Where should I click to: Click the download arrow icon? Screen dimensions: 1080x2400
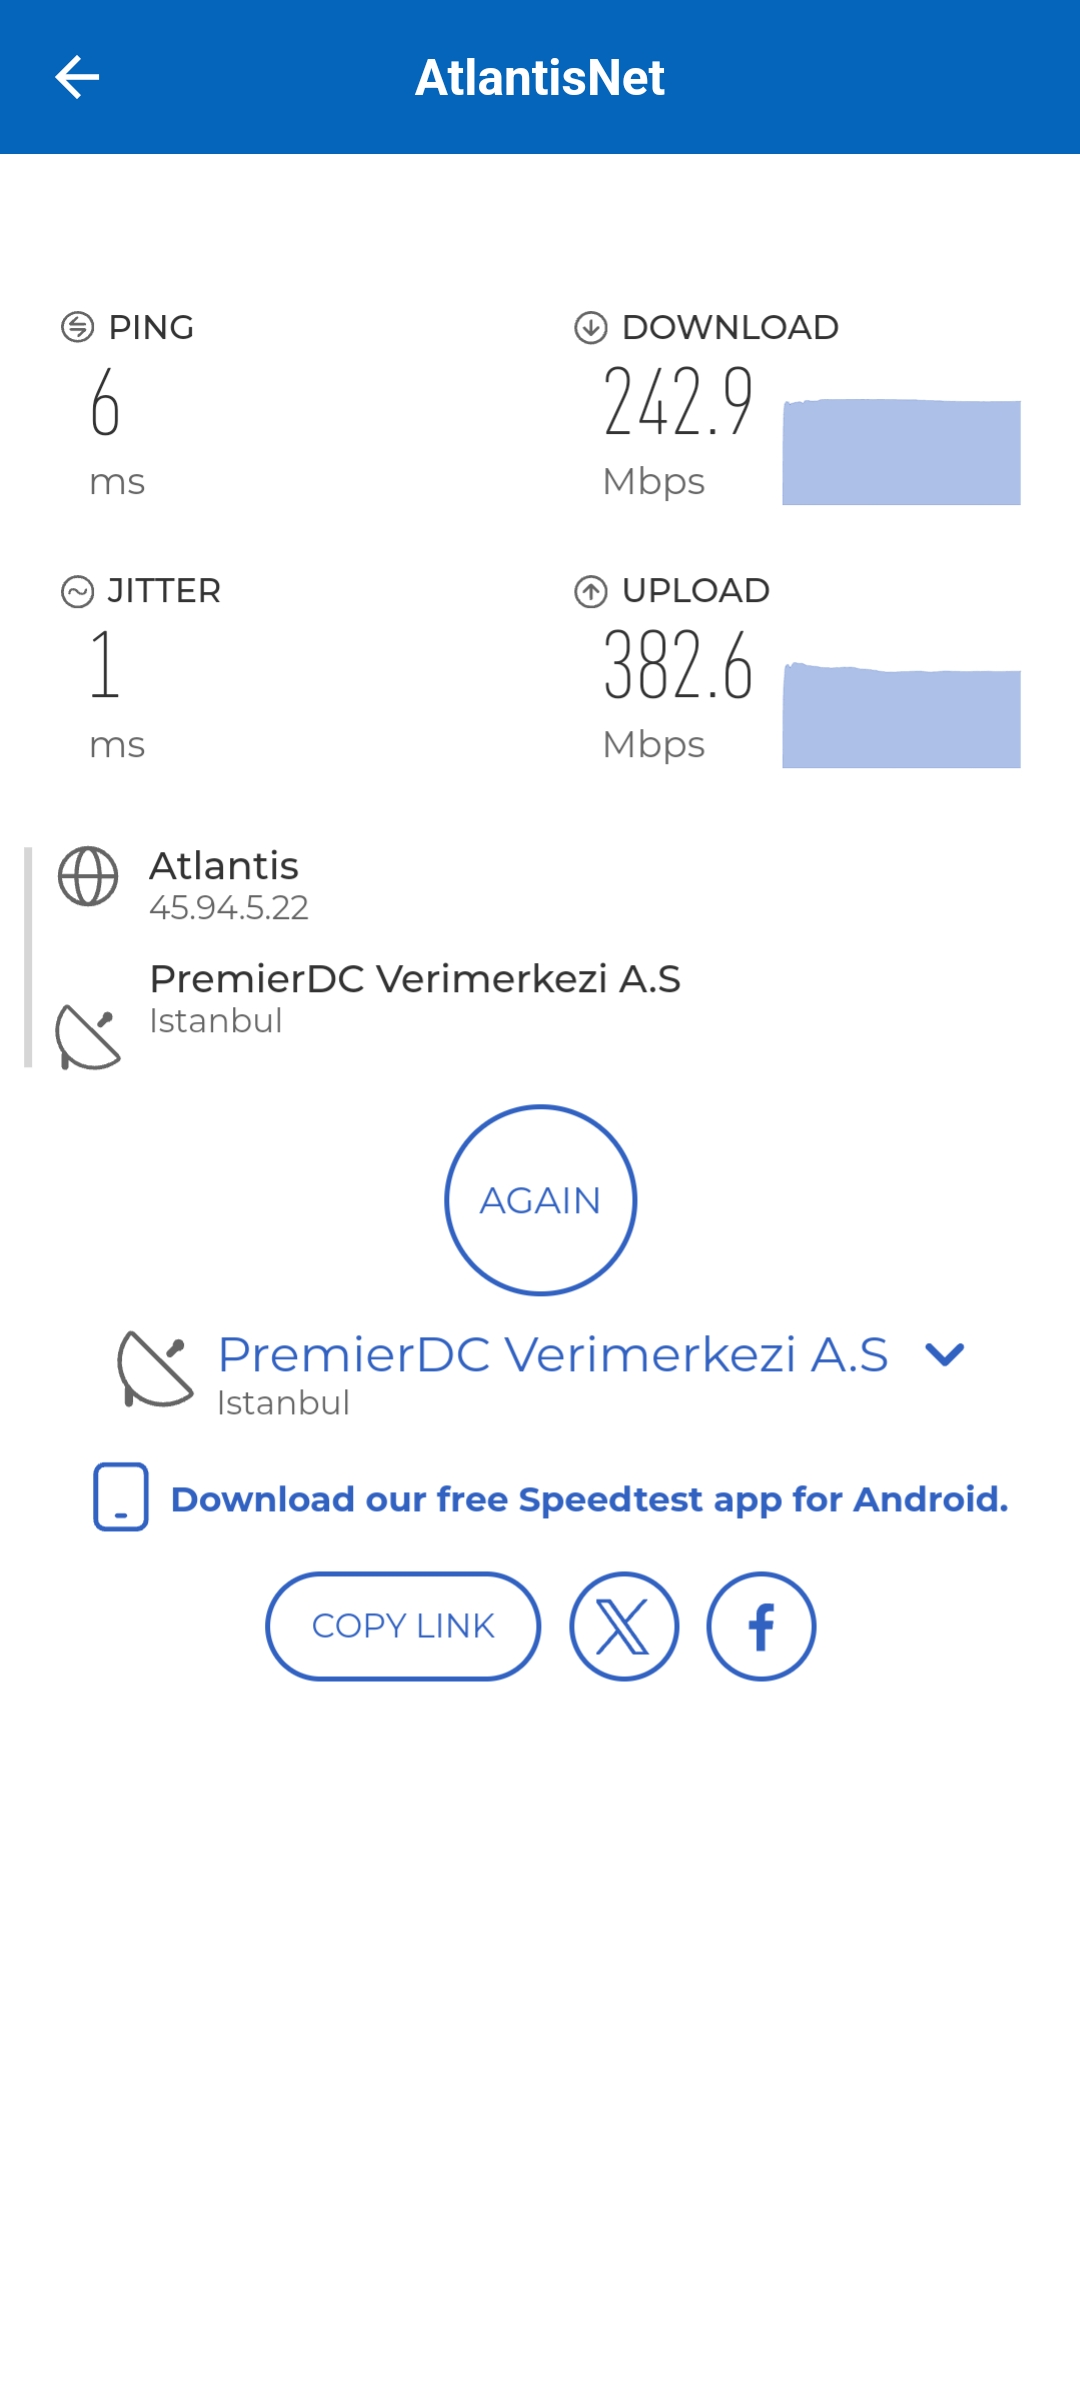coord(591,327)
